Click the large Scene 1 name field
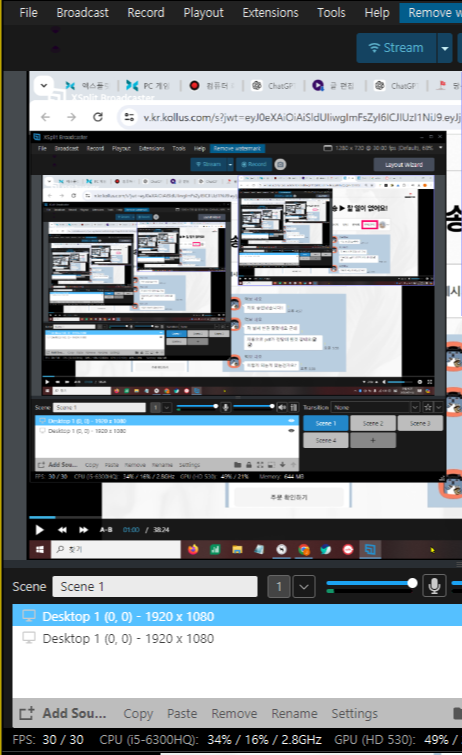 pos(155,586)
